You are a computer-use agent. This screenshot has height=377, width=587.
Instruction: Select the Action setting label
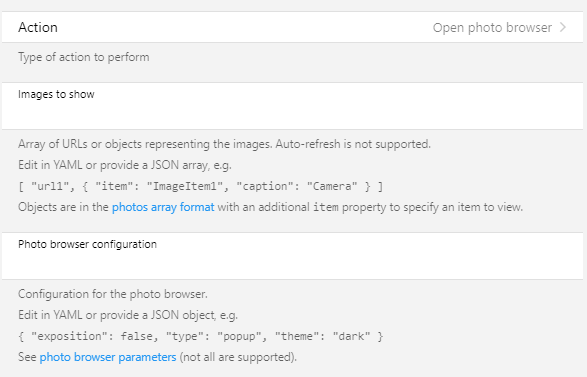pyautogui.click(x=38, y=27)
